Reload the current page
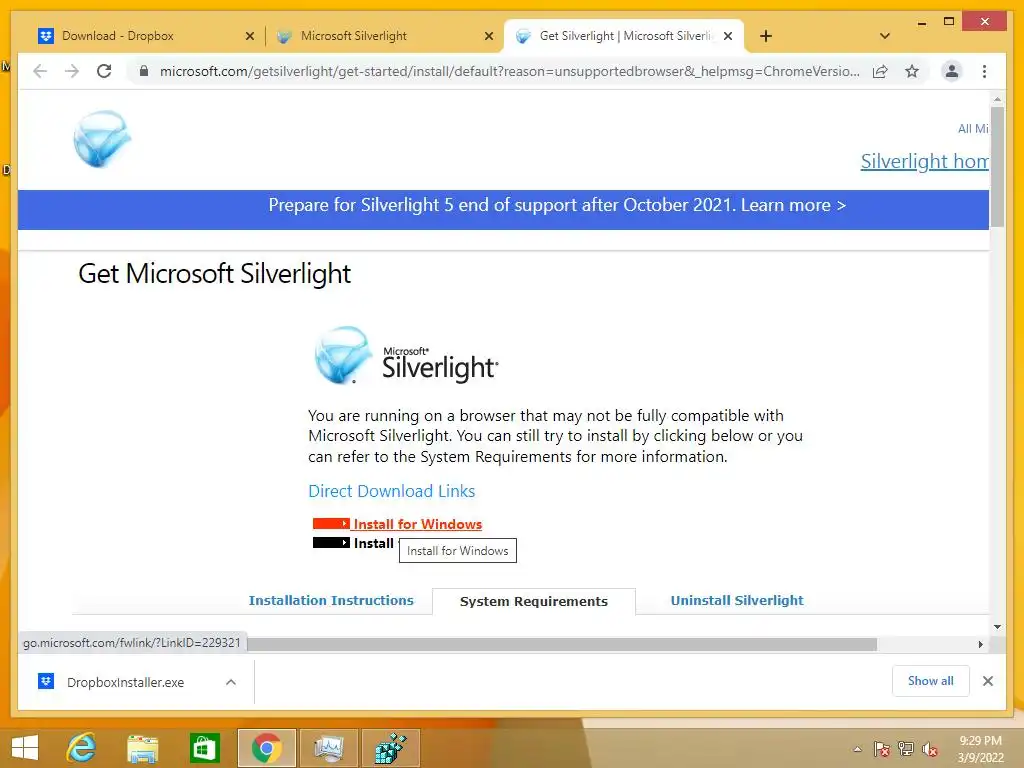Viewport: 1024px width, 768px height. [104, 71]
